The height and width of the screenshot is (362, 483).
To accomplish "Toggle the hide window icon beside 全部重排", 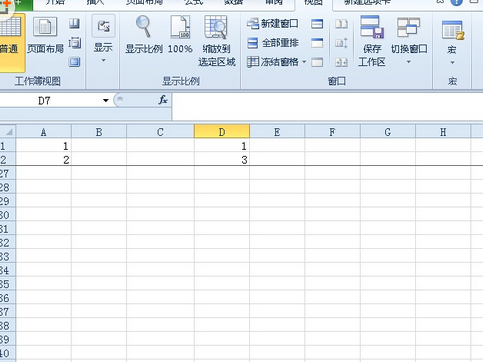I will 317,43.
